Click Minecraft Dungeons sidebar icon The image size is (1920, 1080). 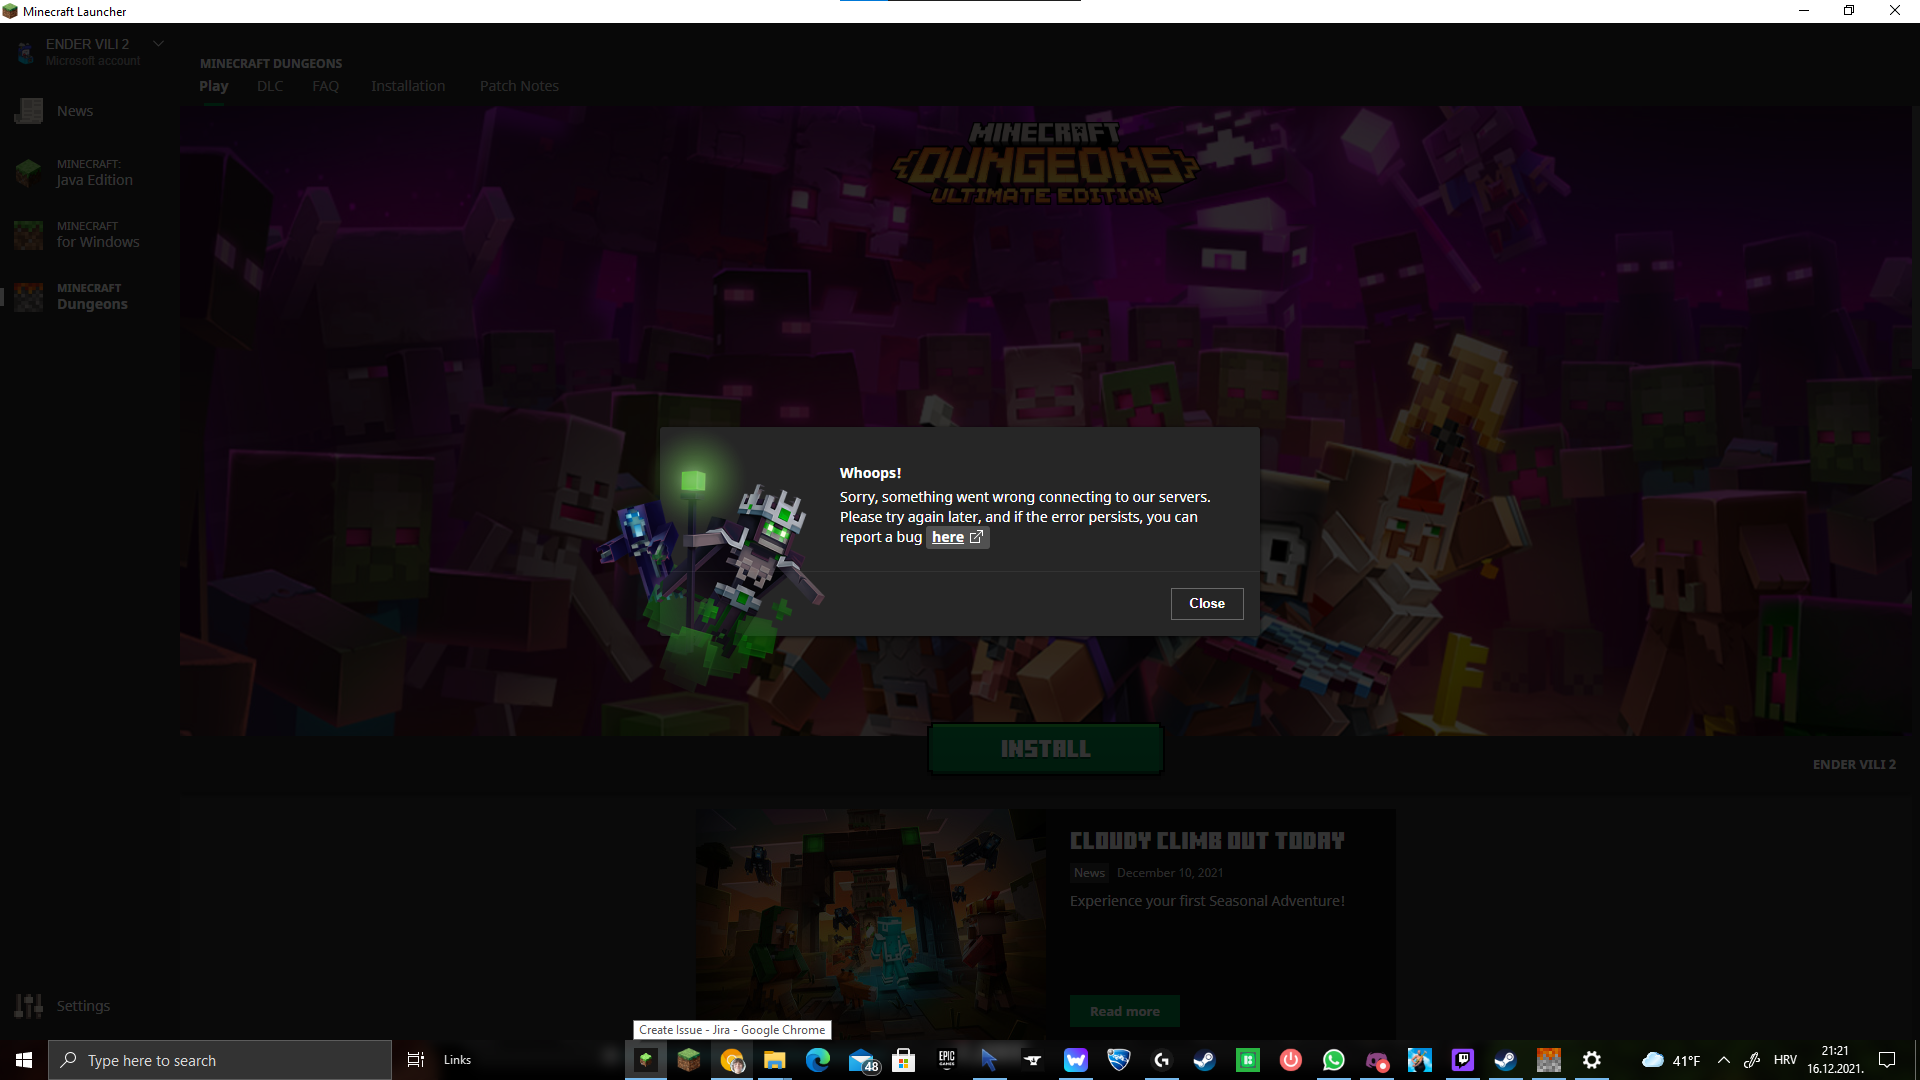(28, 297)
